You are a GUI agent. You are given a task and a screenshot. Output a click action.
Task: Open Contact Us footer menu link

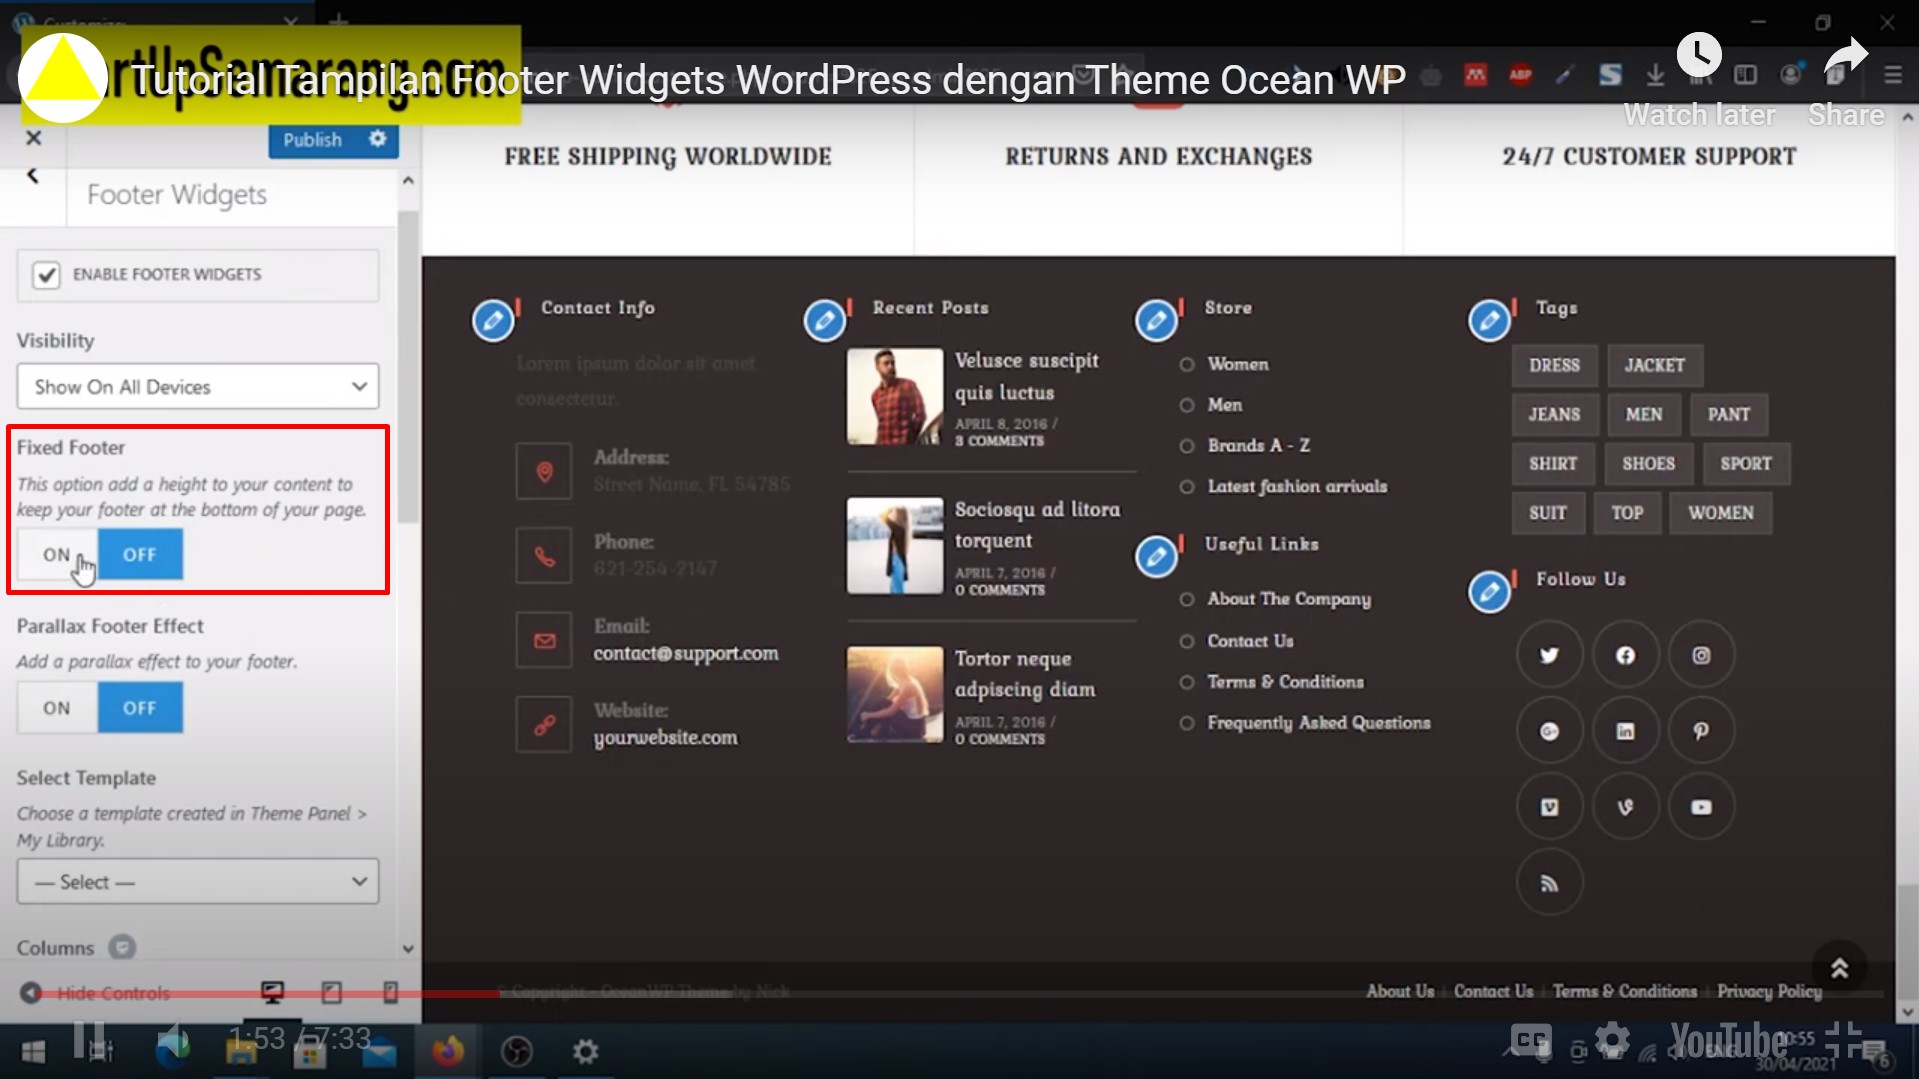(1493, 991)
